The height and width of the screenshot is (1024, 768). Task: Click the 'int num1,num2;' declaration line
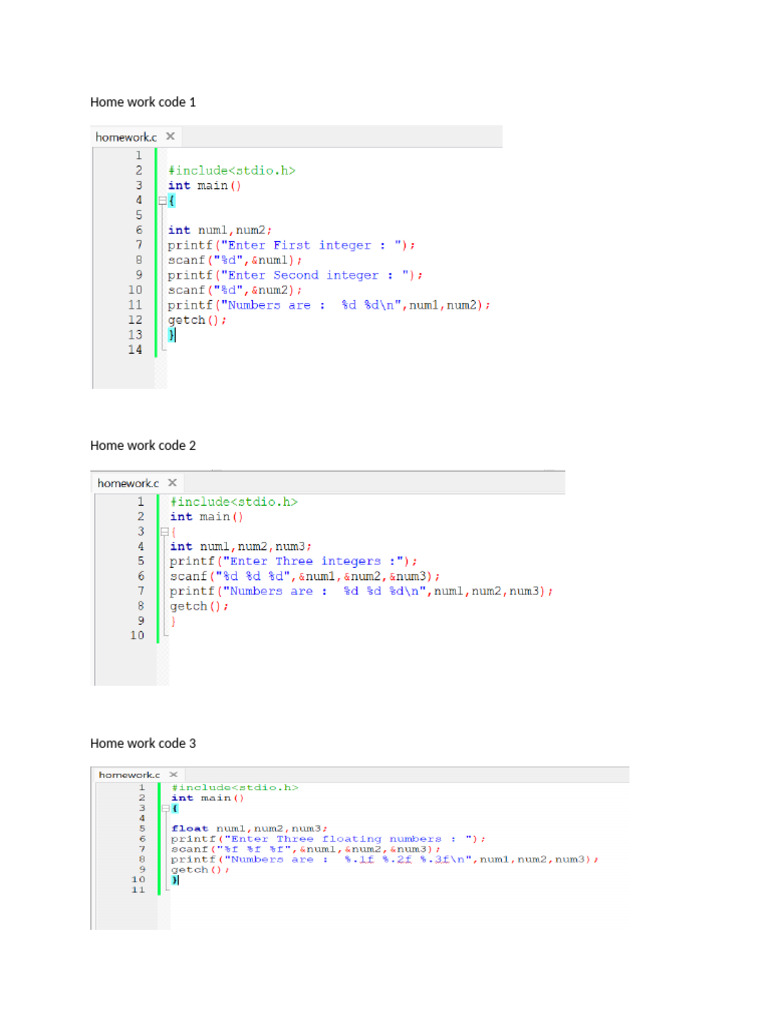tap(219, 231)
